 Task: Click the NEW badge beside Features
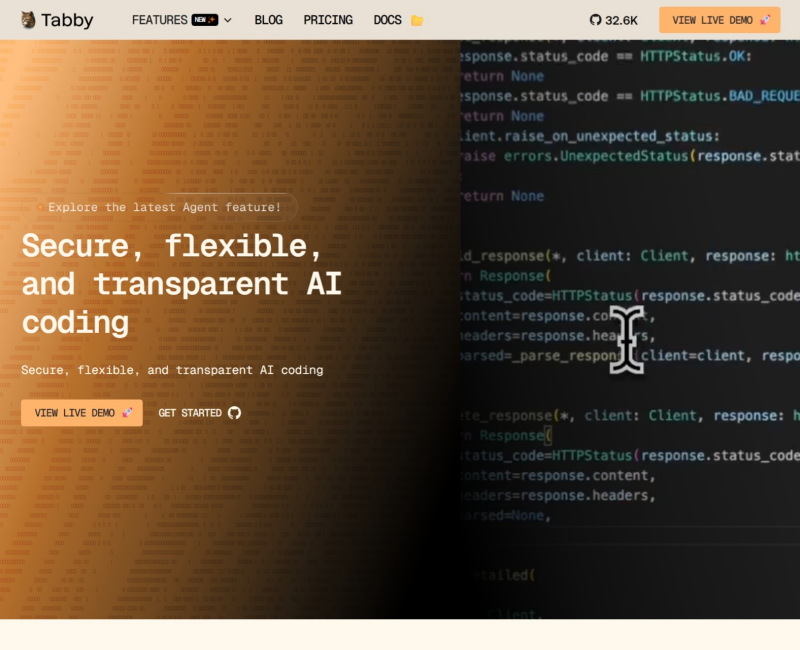point(205,20)
